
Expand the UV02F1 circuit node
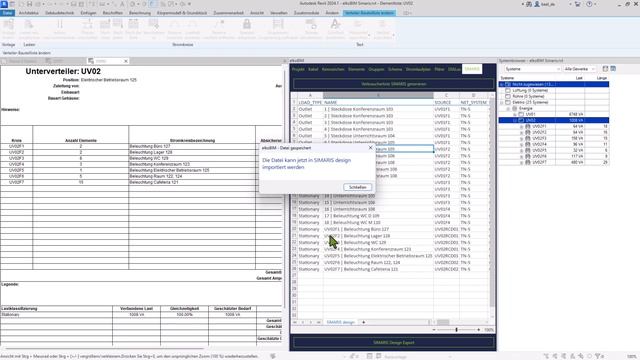522,127
